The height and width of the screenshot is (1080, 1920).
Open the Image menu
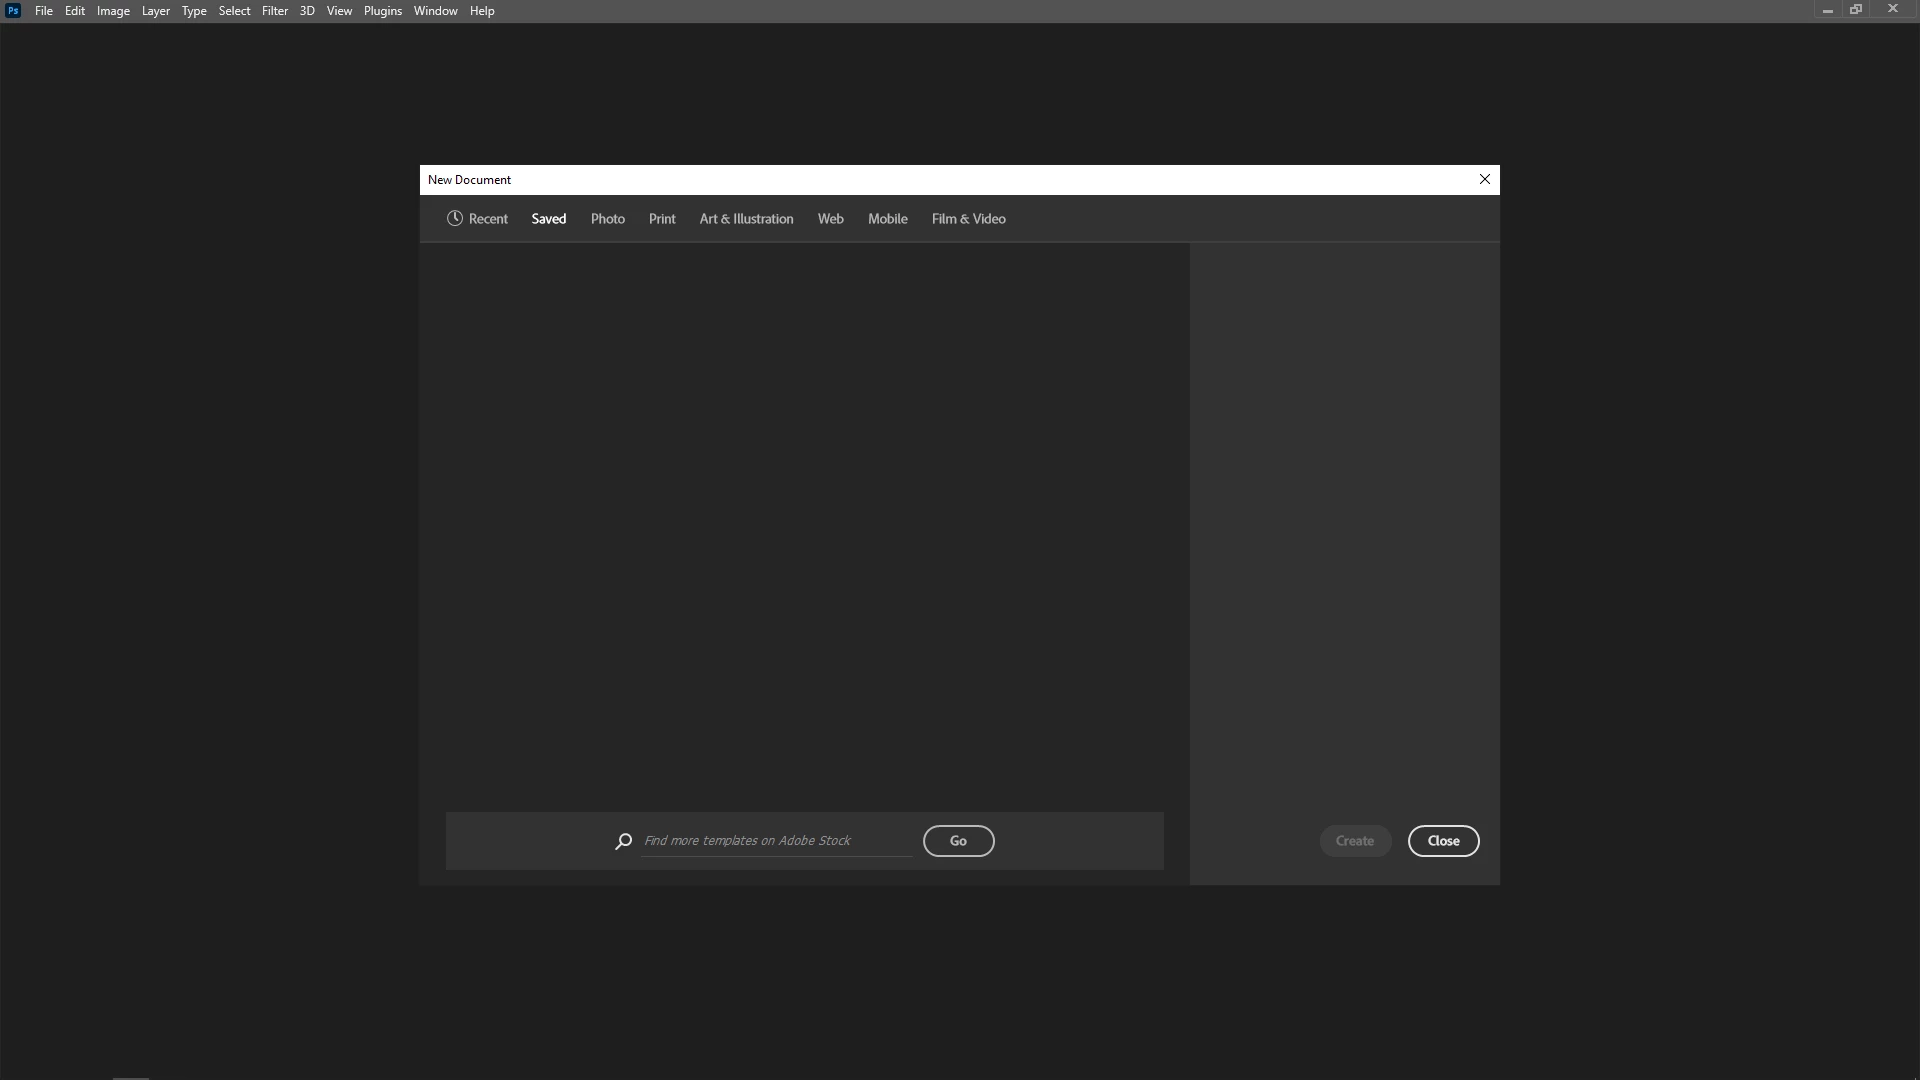pyautogui.click(x=113, y=11)
